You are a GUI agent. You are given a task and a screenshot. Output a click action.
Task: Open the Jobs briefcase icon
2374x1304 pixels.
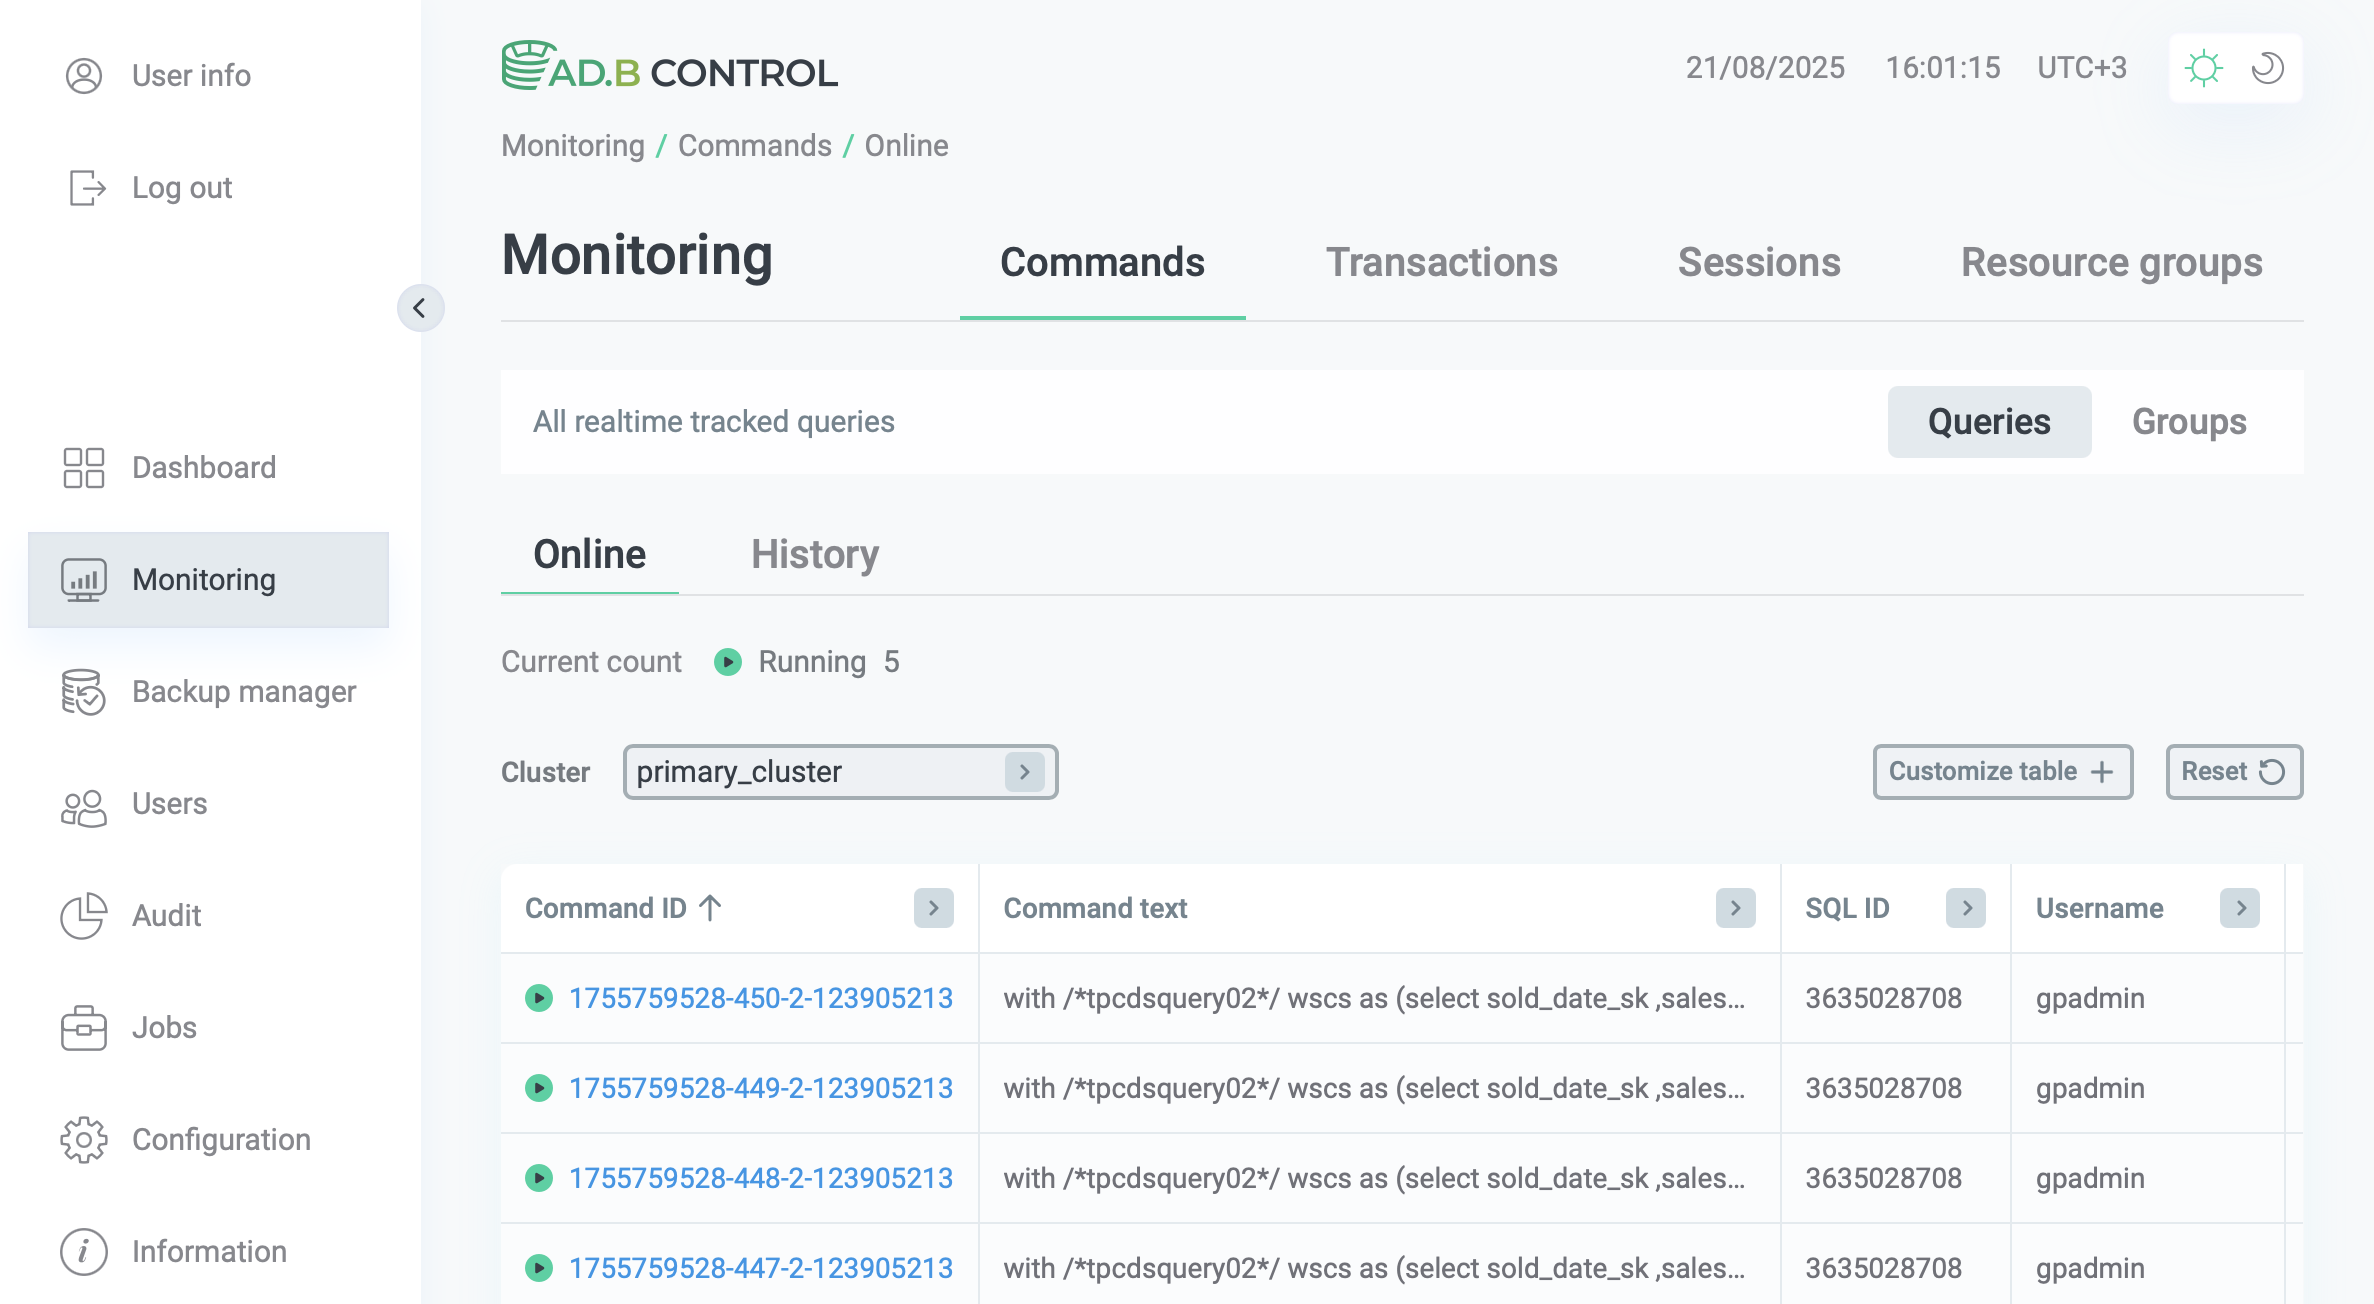[x=84, y=1028]
